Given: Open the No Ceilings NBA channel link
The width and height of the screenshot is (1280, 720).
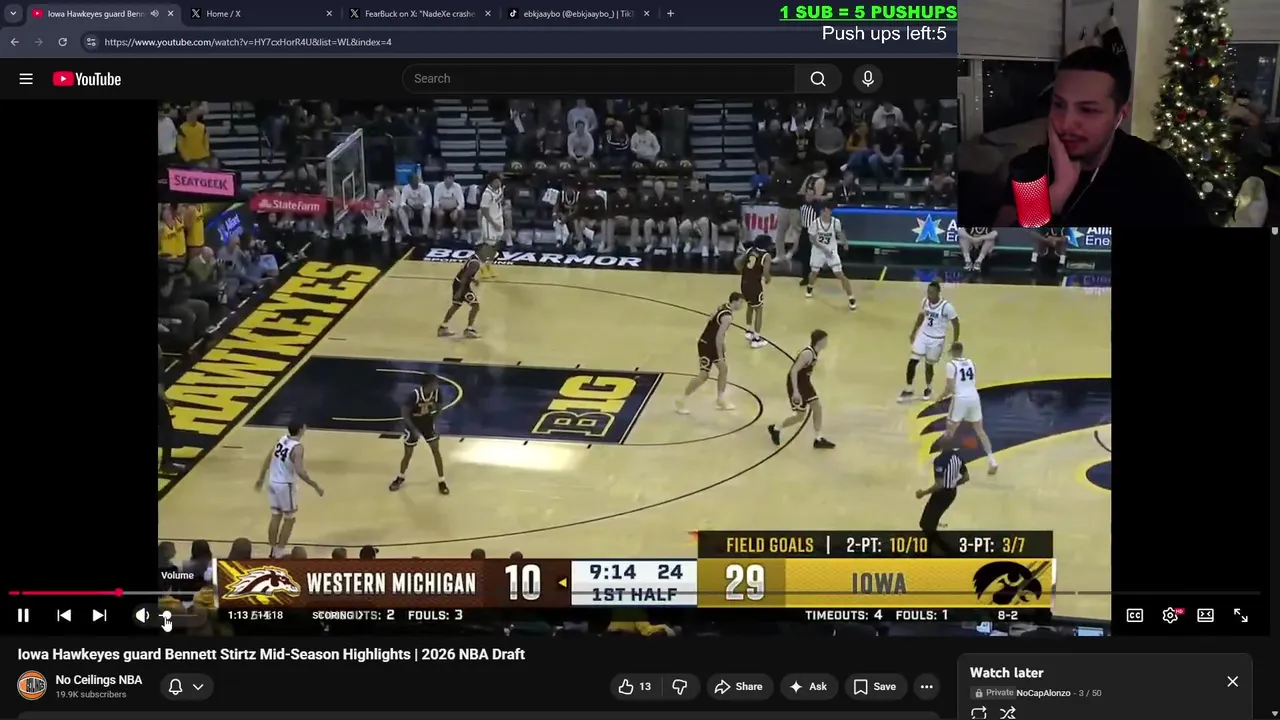Looking at the screenshot, I should pyautogui.click(x=99, y=679).
